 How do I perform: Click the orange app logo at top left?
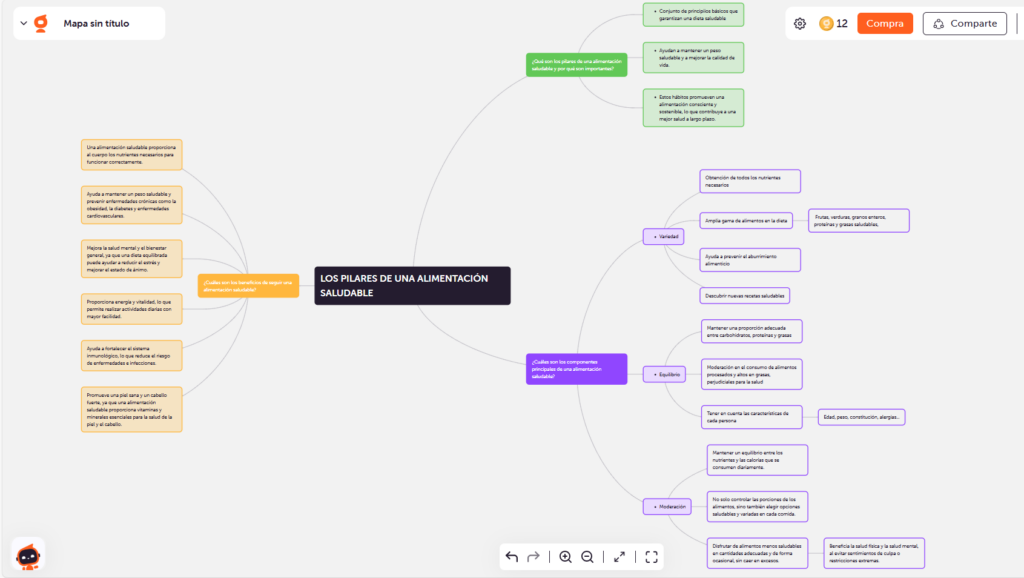tap(41, 23)
